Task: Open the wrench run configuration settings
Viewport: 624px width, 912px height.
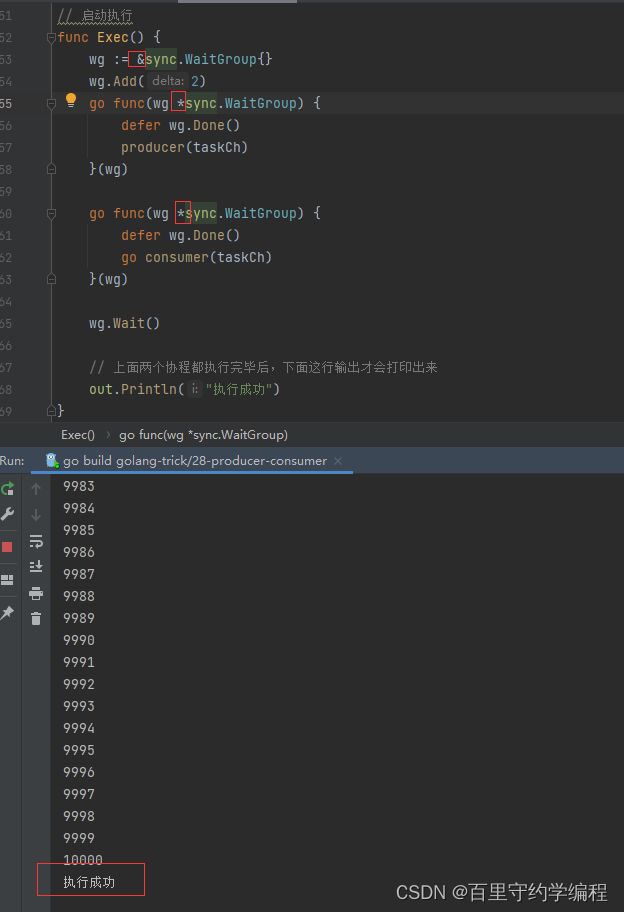Action: [8, 514]
